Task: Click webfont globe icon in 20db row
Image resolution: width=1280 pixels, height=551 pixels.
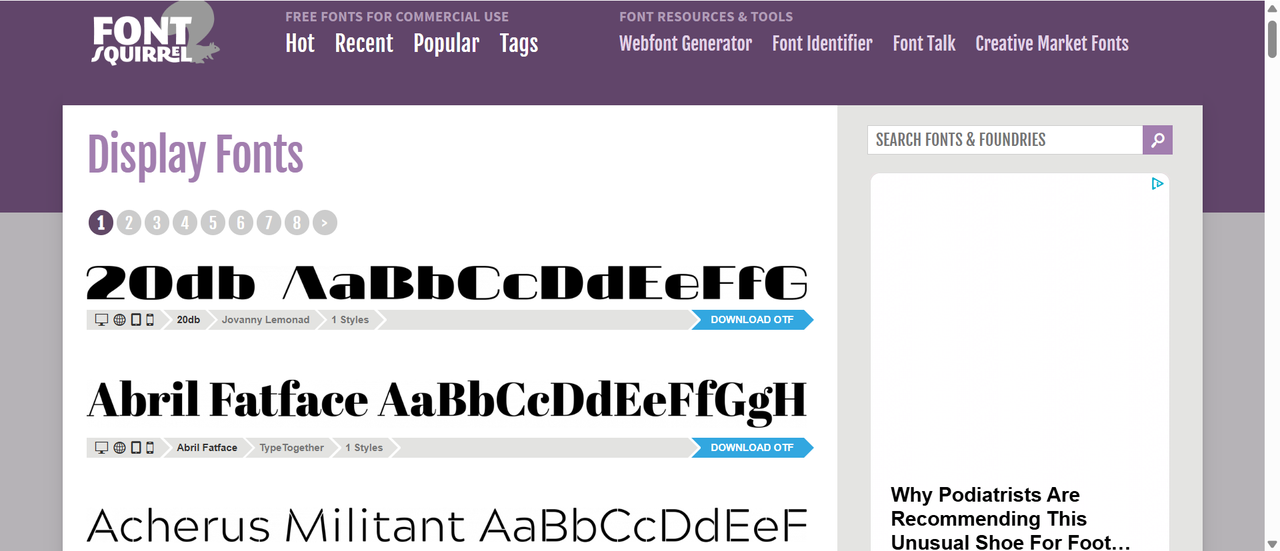Action: (120, 320)
